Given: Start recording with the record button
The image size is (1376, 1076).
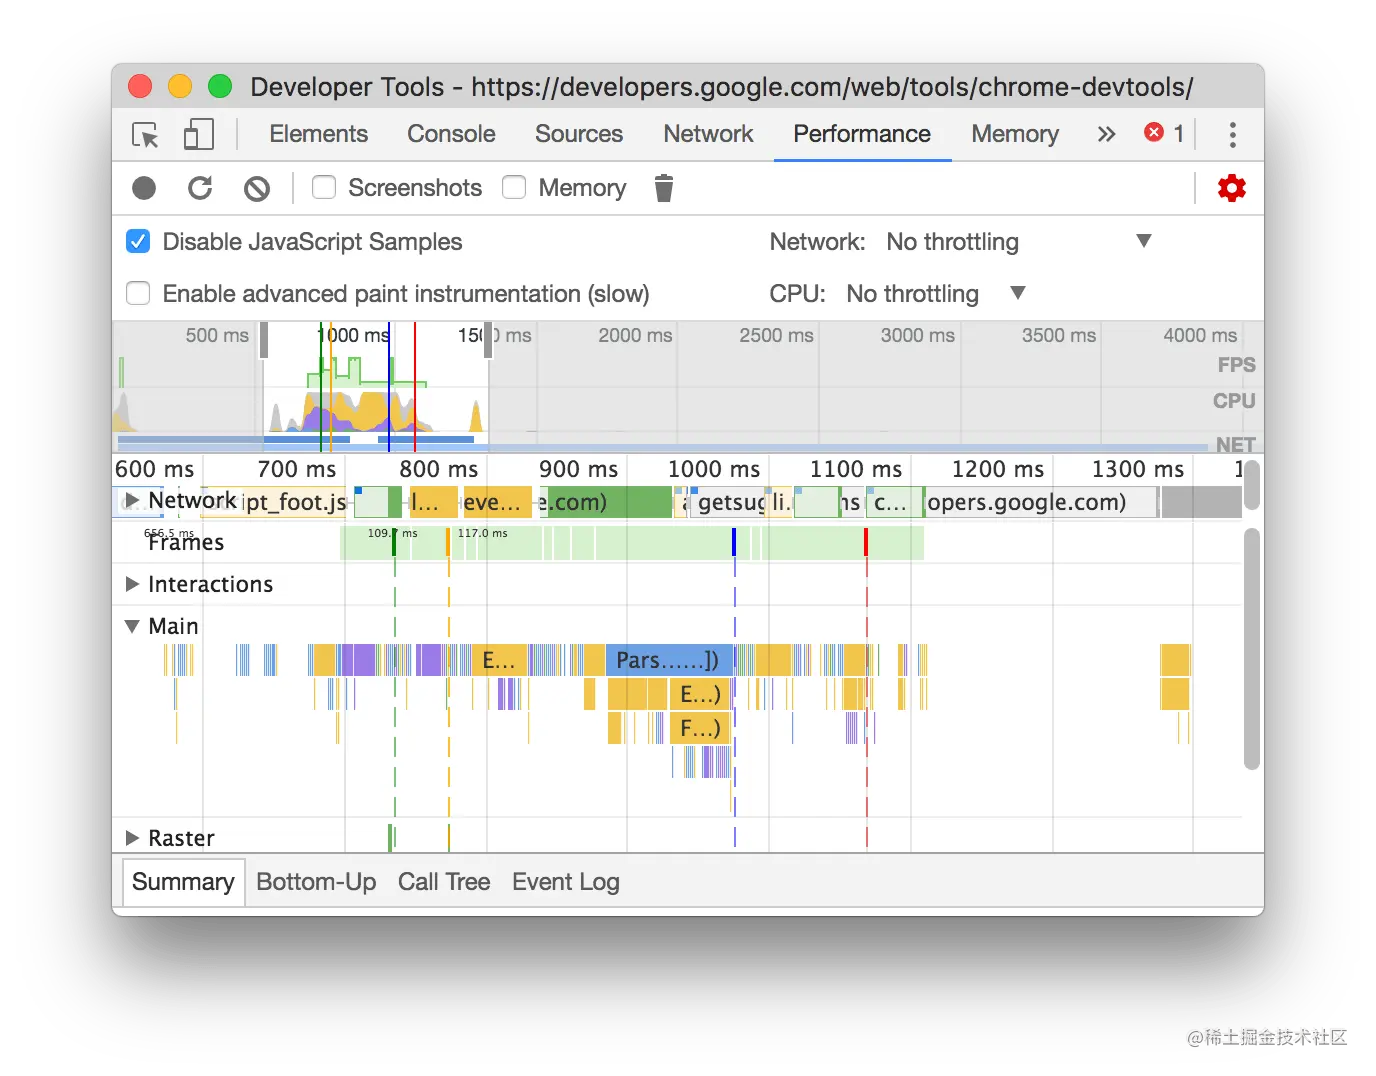Looking at the screenshot, I should pyautogui.click(x=144, y=188).
